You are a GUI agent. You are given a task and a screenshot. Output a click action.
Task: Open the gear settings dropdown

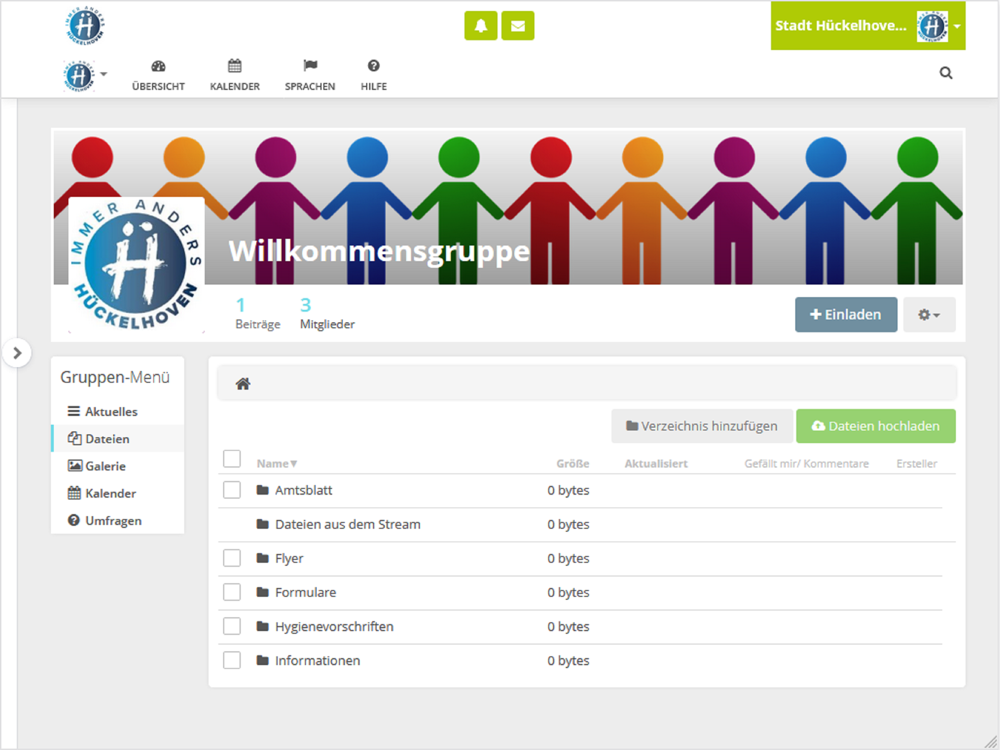pos(929,314)
